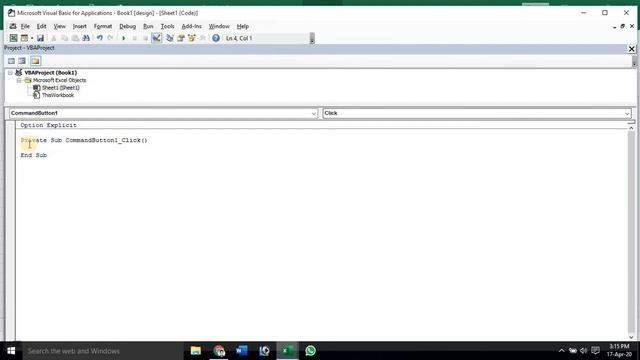Click the Redo arrow icon
Screen dimensions: 640x360
(110, 38)
